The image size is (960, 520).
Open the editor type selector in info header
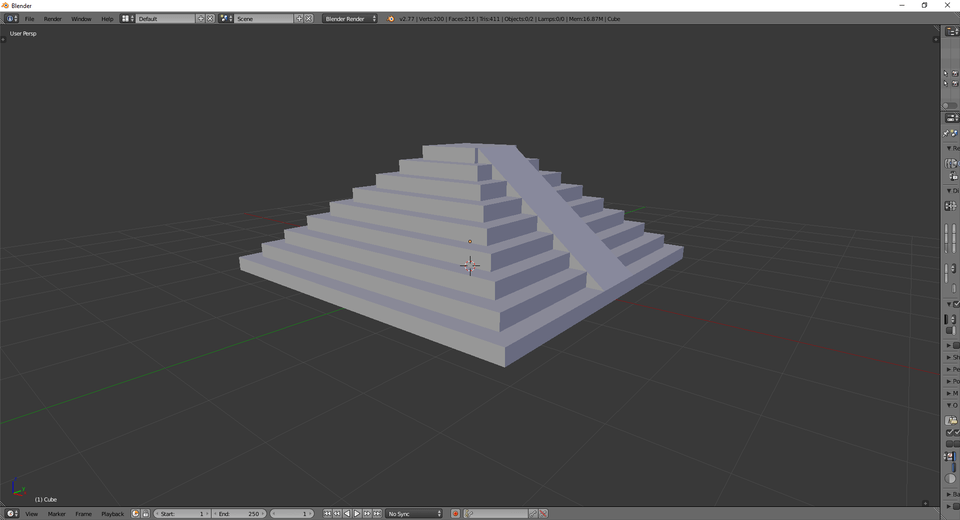click(11, 19)
